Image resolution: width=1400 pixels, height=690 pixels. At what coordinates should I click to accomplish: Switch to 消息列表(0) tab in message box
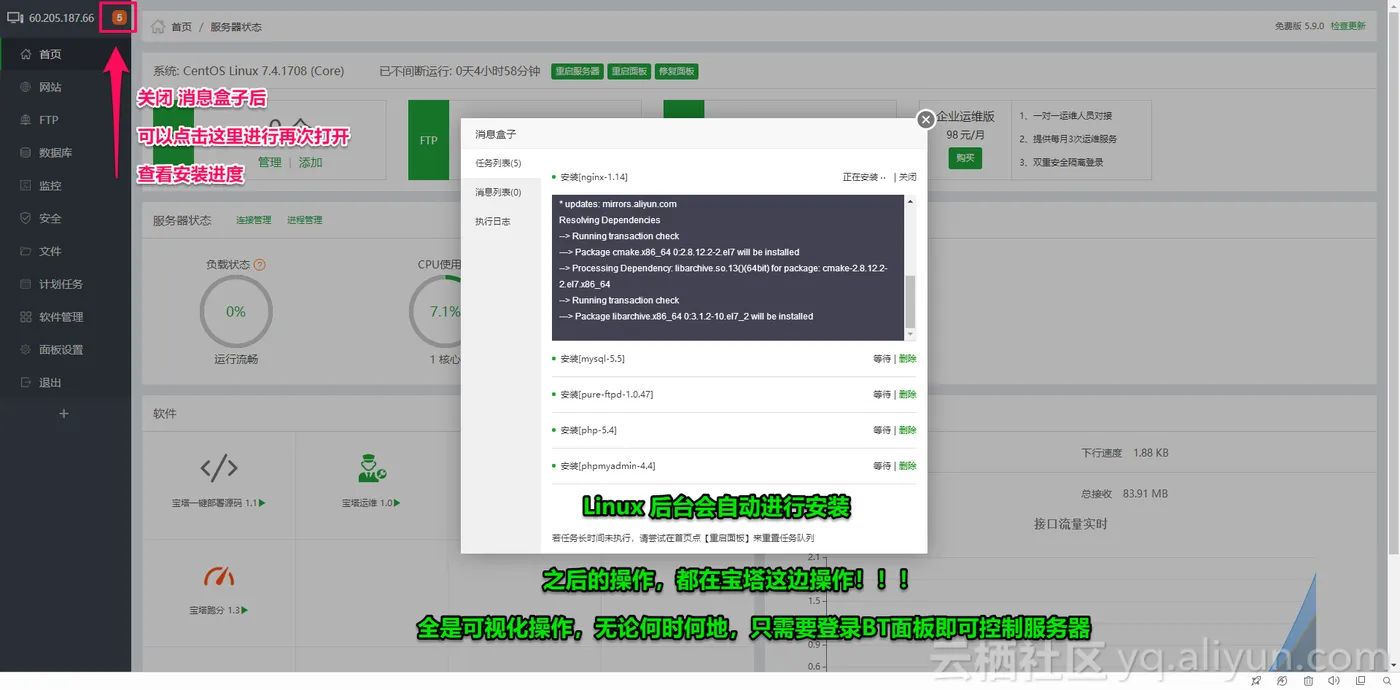tap(498, 192)
